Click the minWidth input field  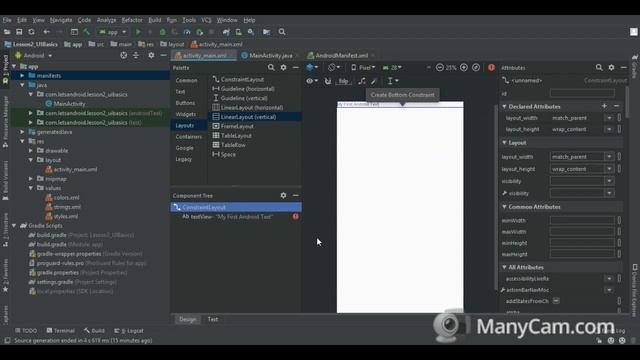pos(582,220)
